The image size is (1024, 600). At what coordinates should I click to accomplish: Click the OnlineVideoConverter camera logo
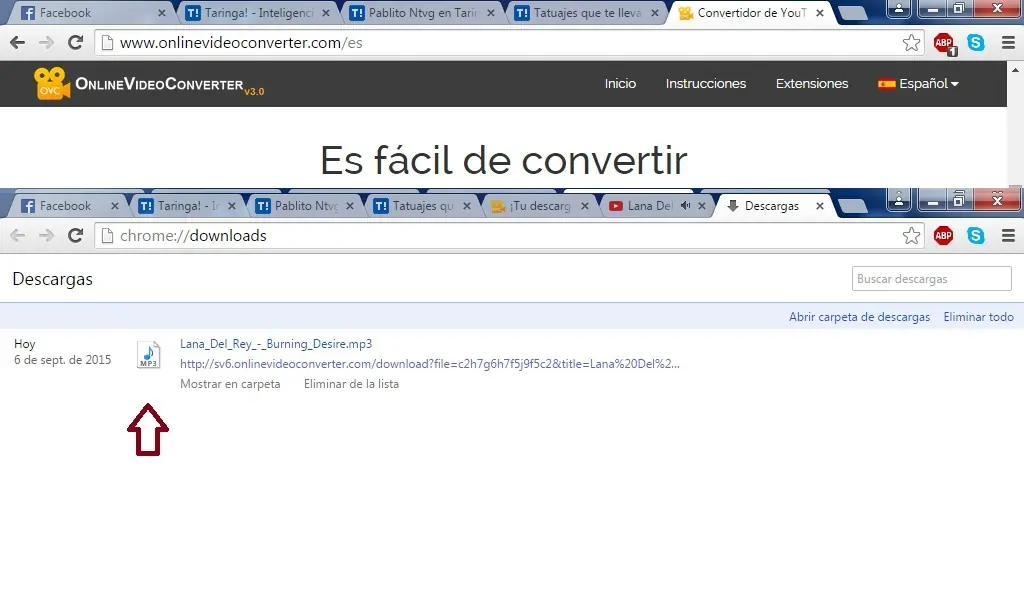coord(52,84)
